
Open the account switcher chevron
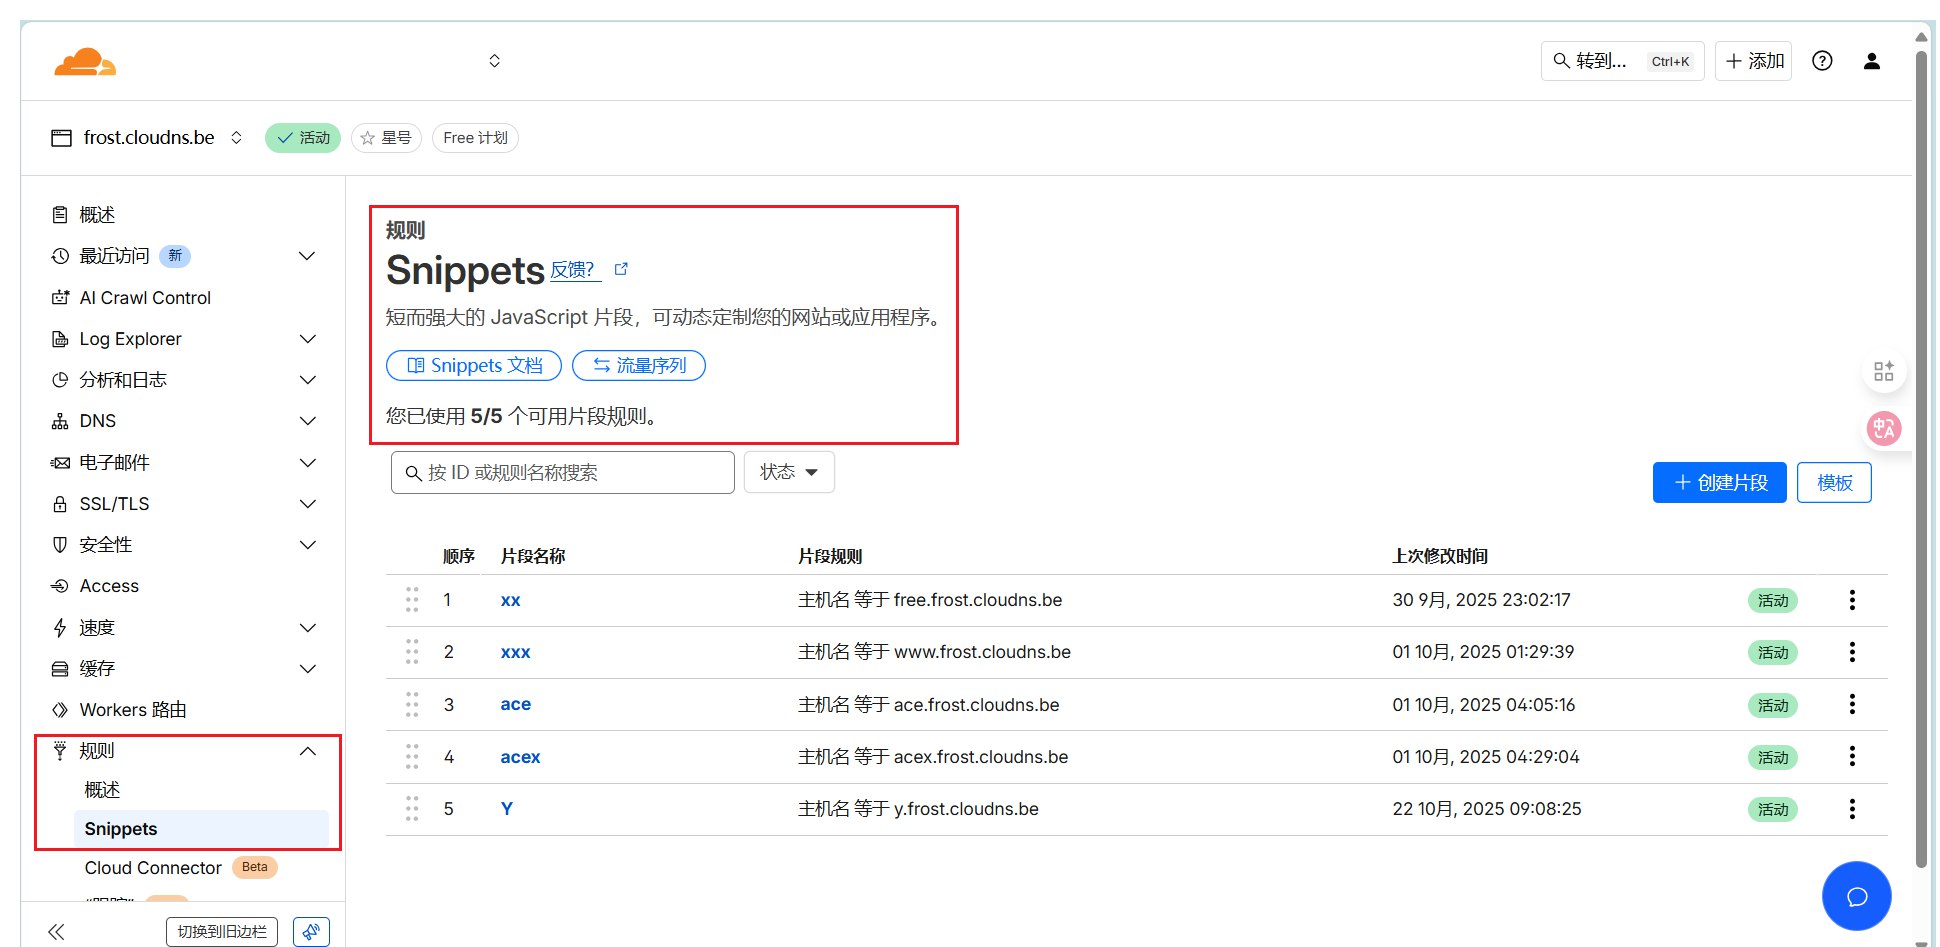(x=494, y=61)
